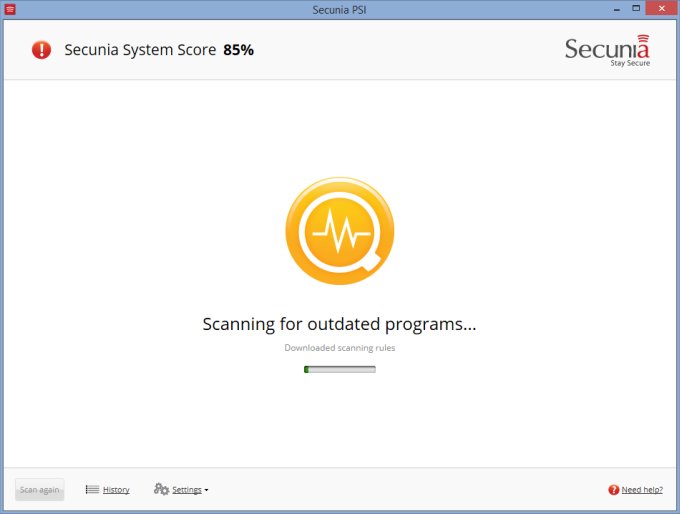680x514 pixels.
Task: Click the Stay Secure tagline
Action: [x=630, y=63]
